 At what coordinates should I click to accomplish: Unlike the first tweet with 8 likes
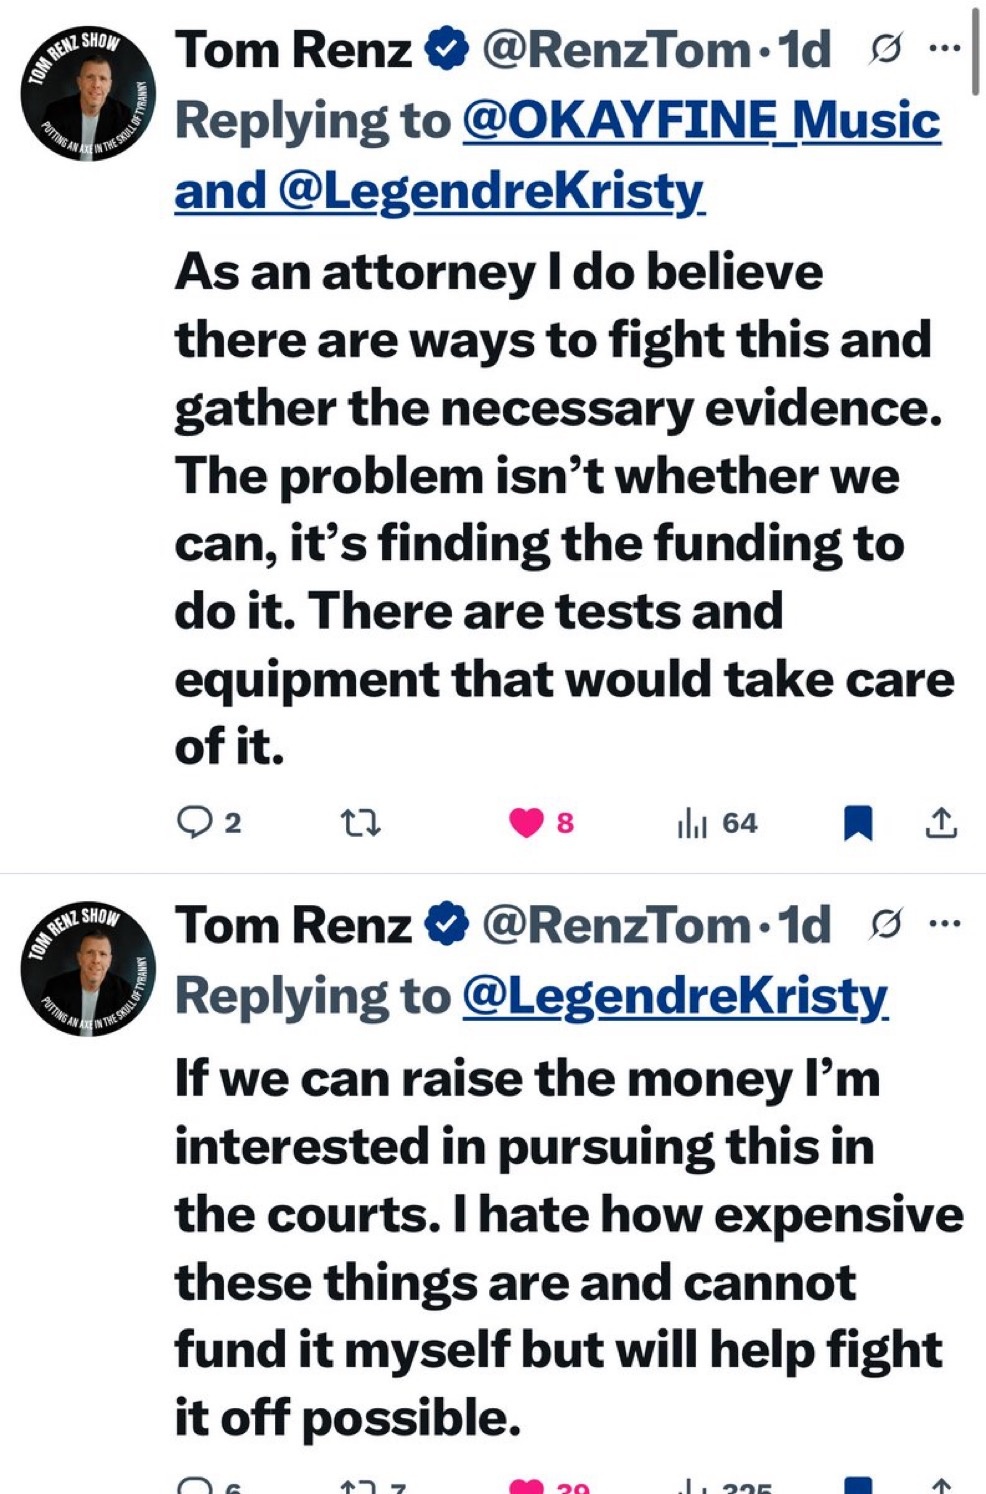[526, 823]
